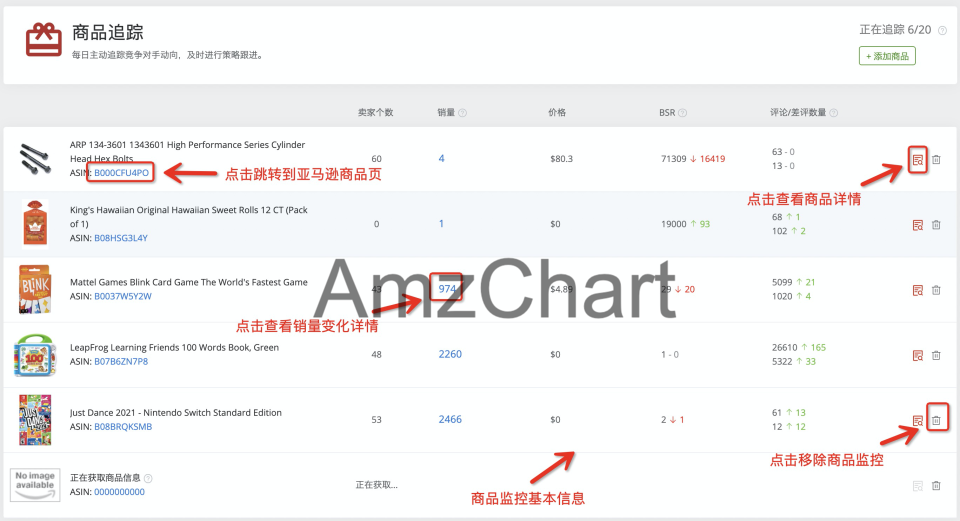Open LeapFrog 100 Words Book details
This screenshot has width=960, height=521.
coord(917,355)
